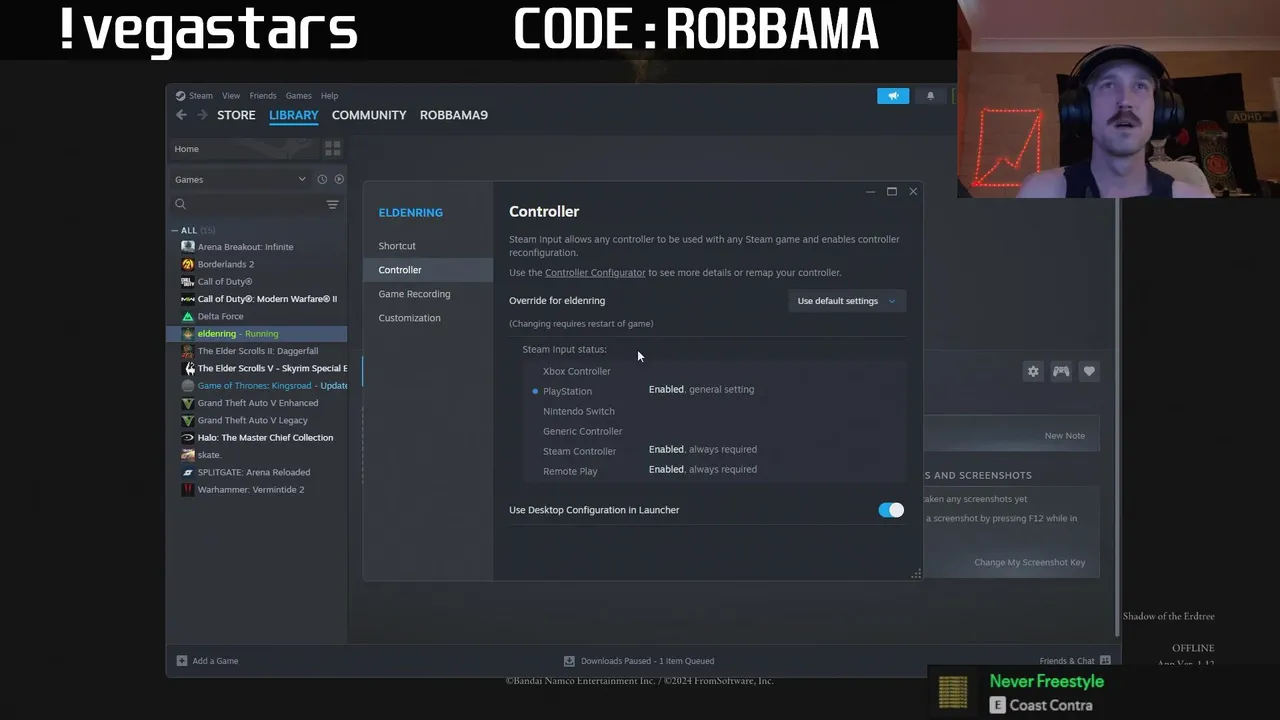The width and height of the screenshot is (1280, 720).
Task: Click the Borderlands 2 game icon
Action: tap(188, 264)
